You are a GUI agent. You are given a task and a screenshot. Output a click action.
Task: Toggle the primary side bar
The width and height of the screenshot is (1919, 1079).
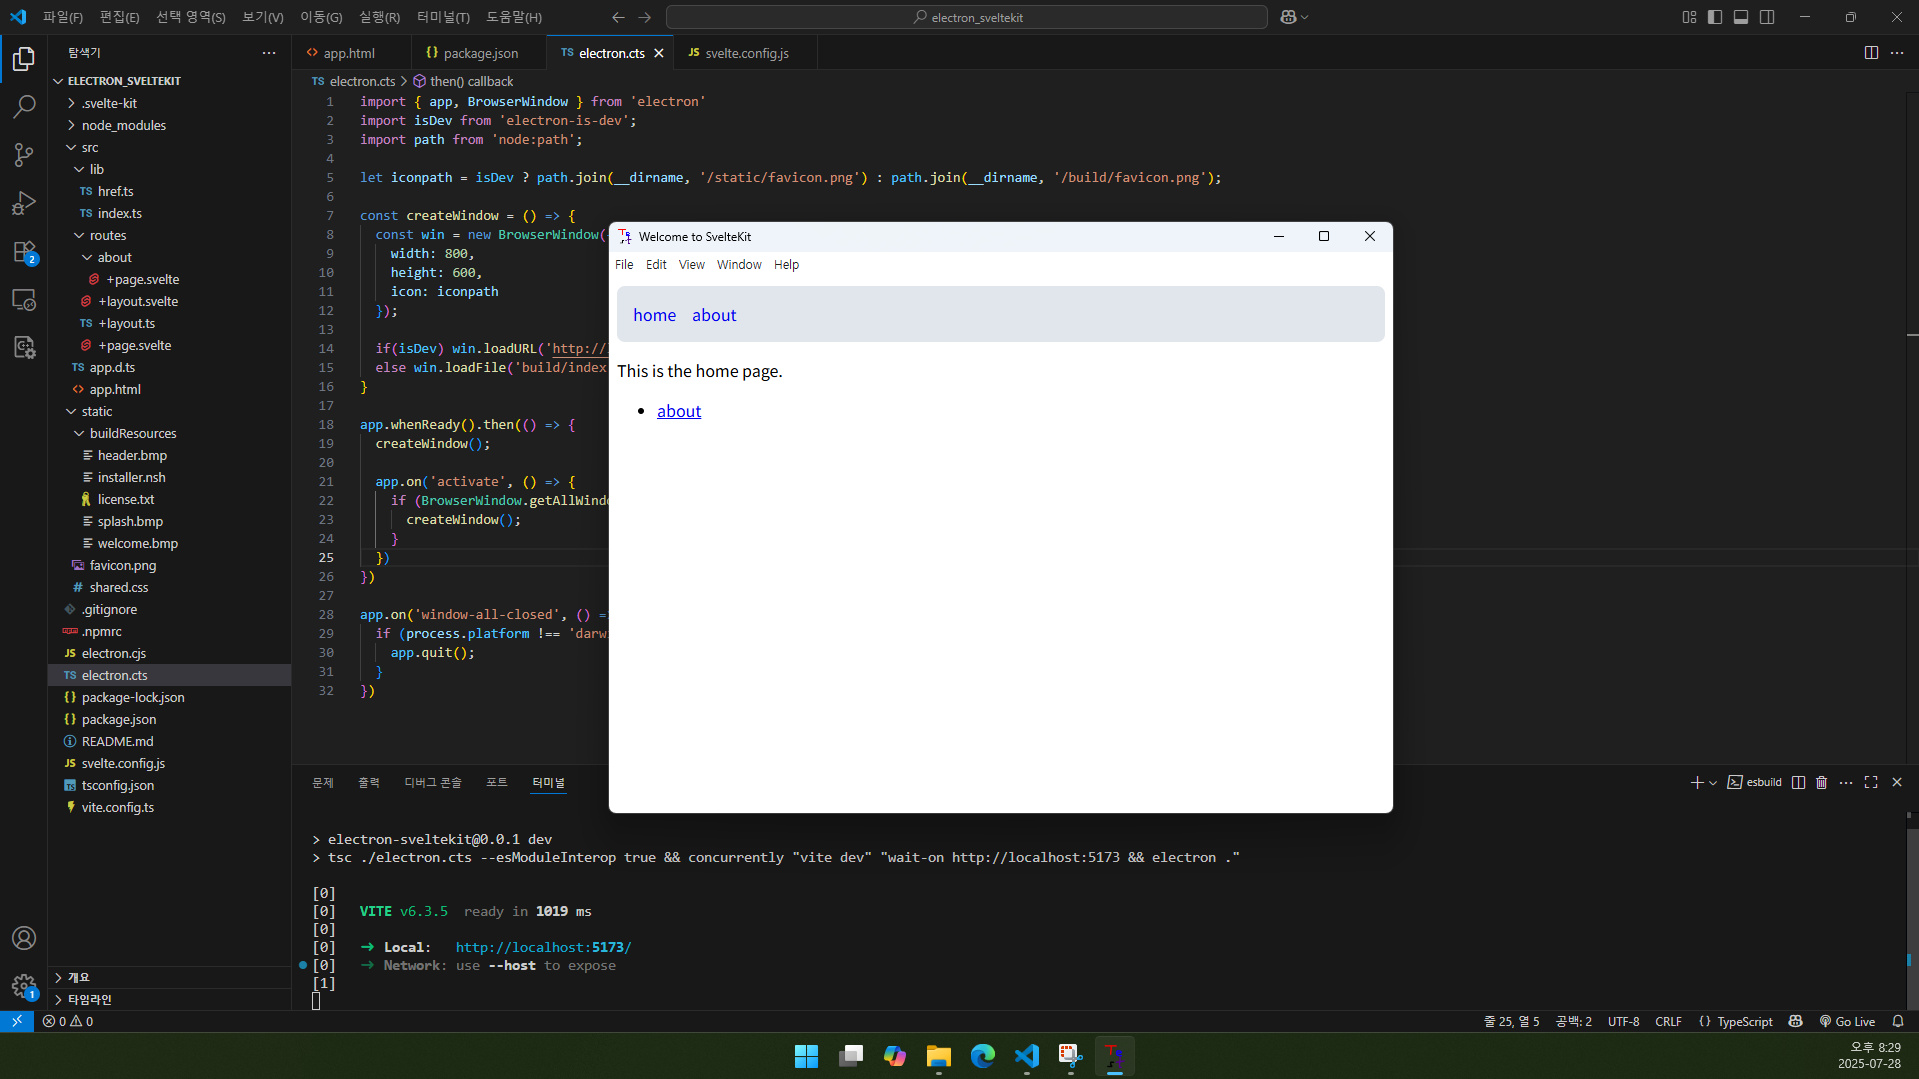pyautogui.click(x=1715, y=17)
